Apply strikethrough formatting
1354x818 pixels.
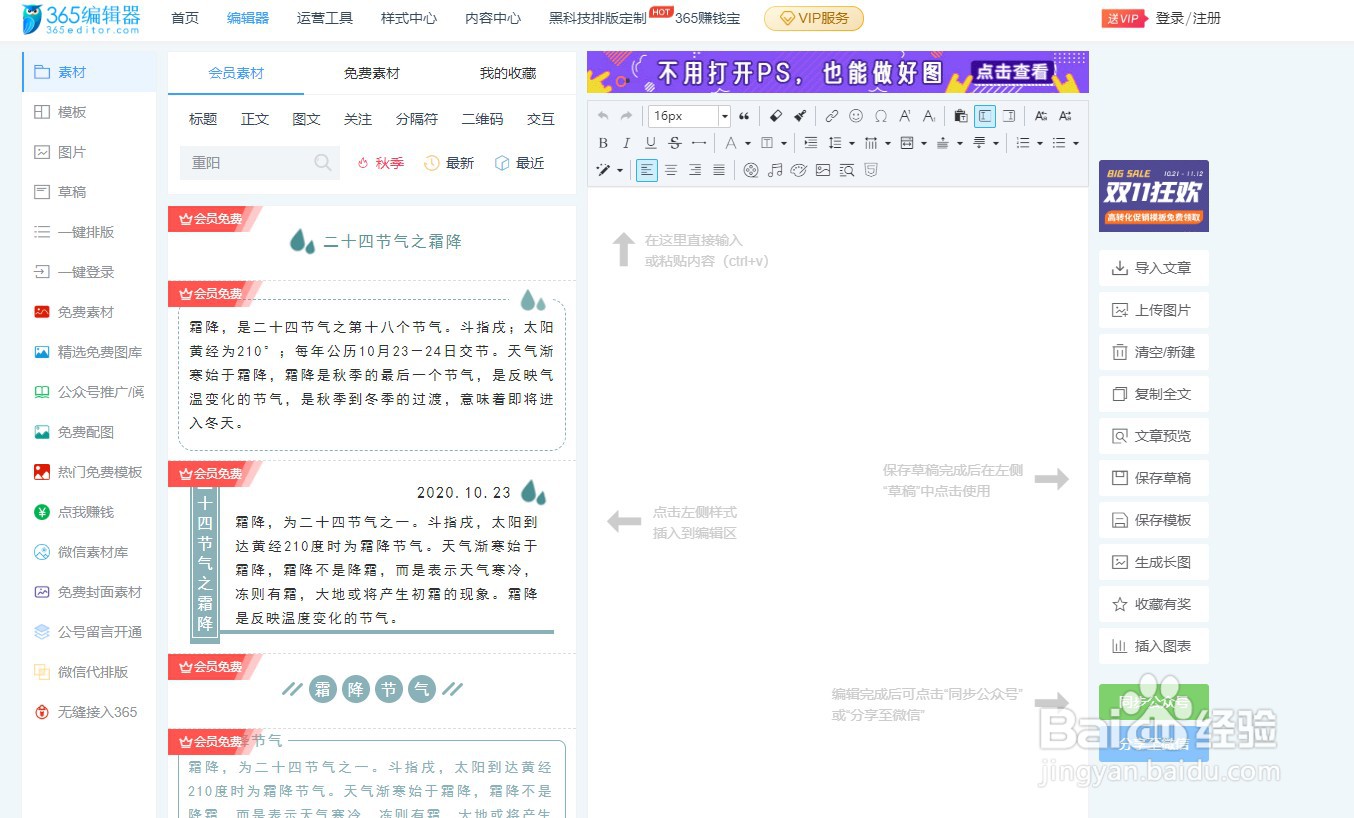[x=675, y=143]
